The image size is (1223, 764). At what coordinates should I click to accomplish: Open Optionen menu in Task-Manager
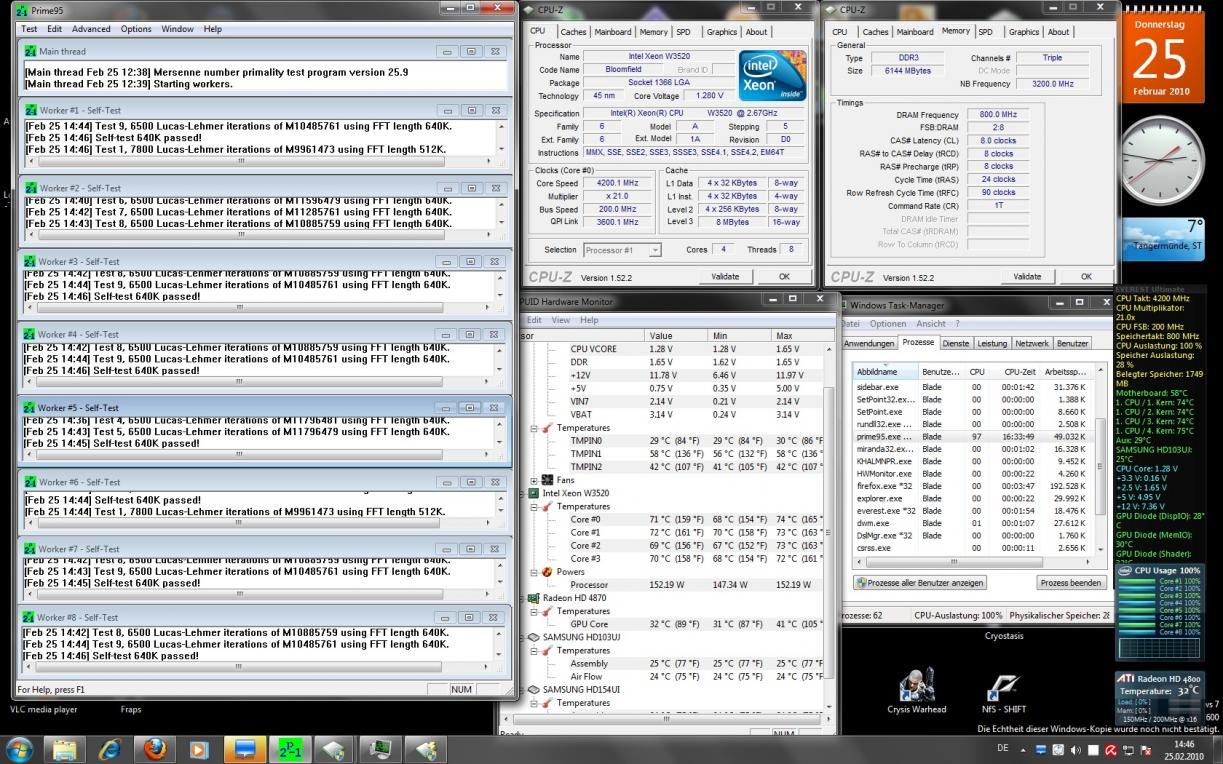click(x=887, y=324)
